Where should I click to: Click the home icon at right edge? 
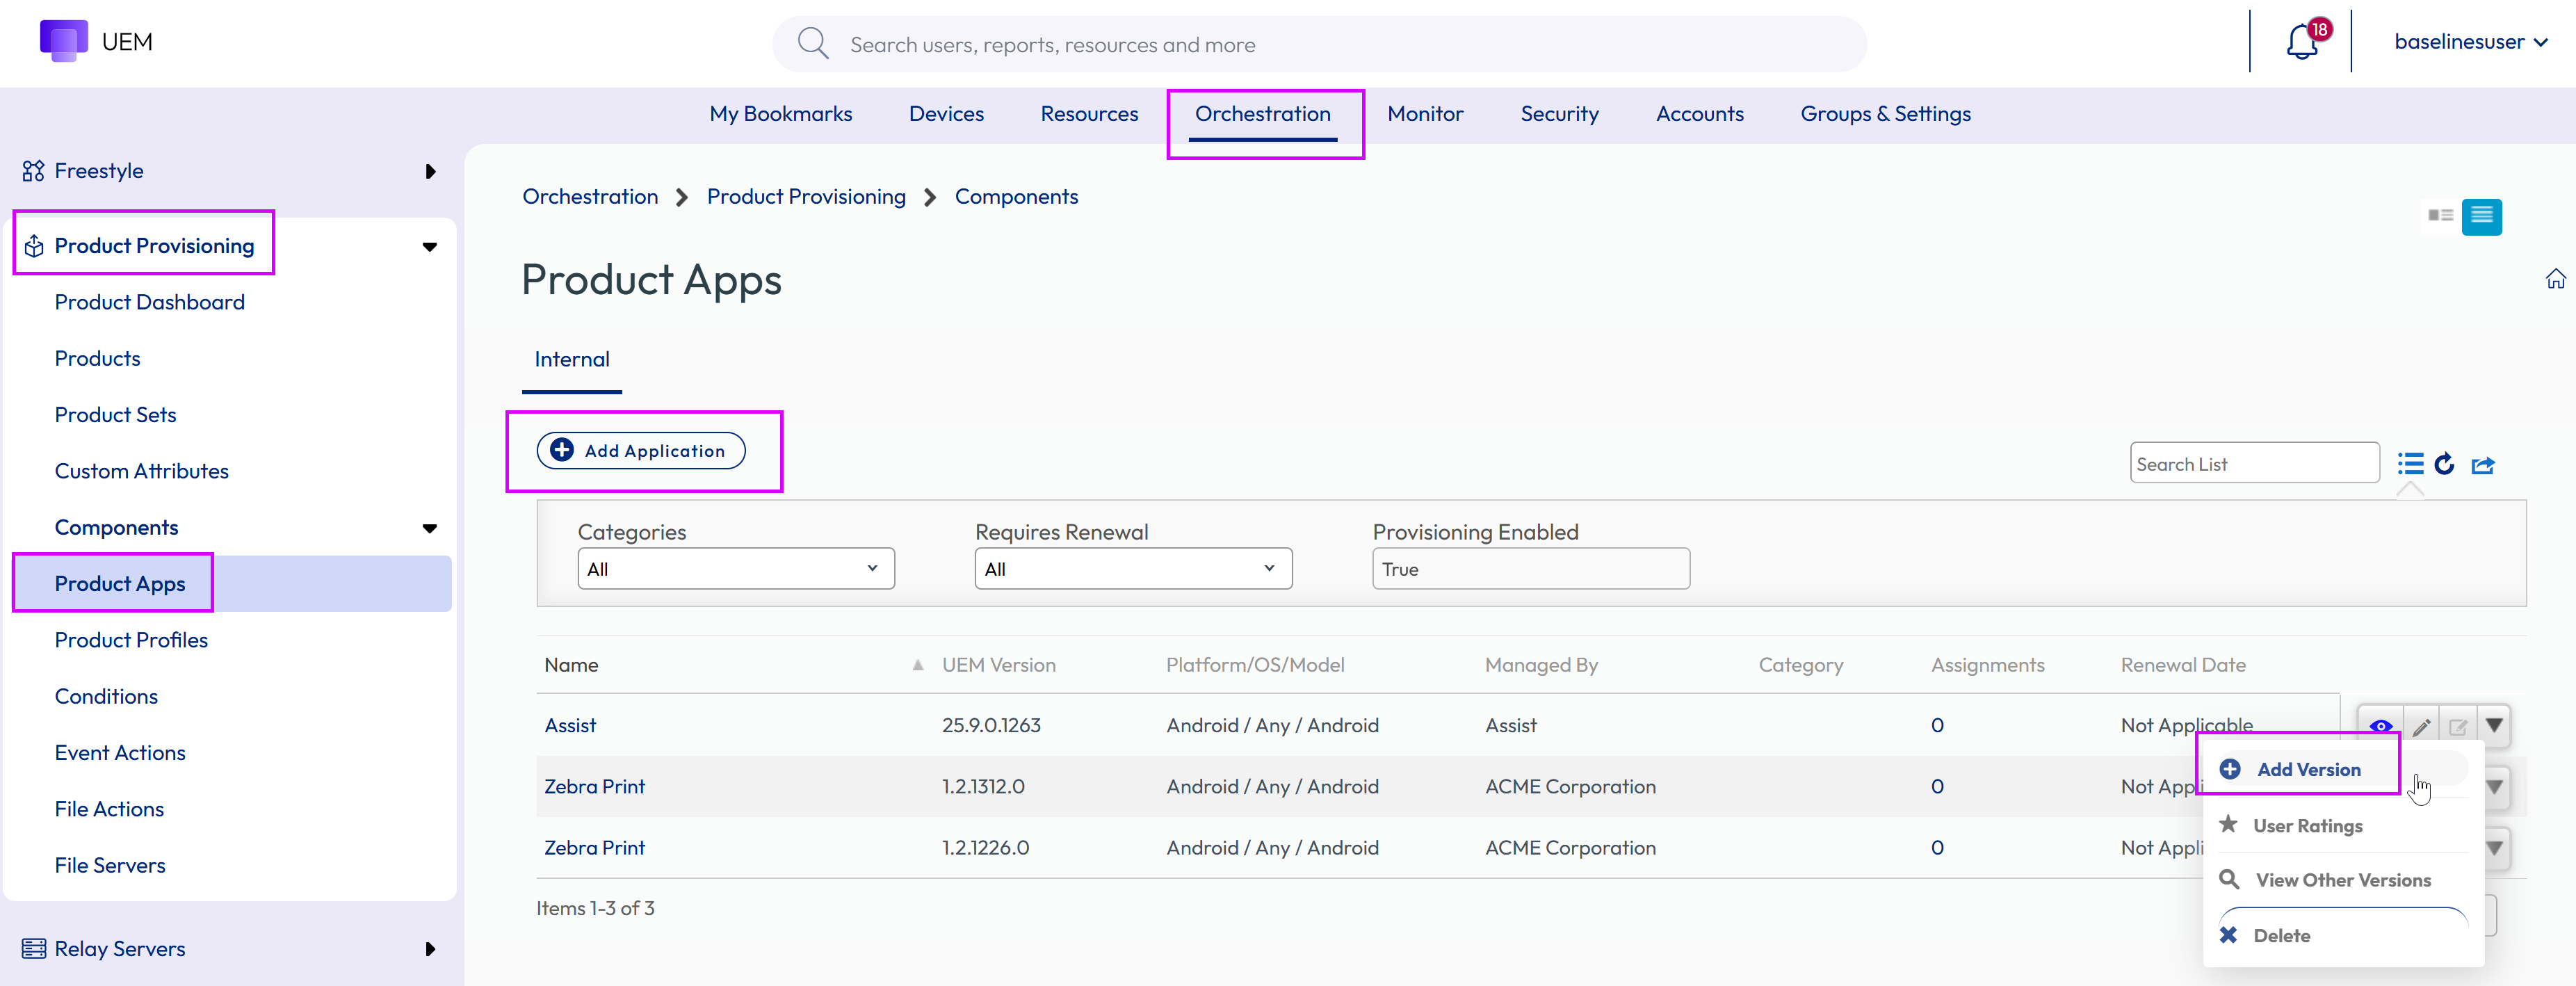(x=2555, y=279)
